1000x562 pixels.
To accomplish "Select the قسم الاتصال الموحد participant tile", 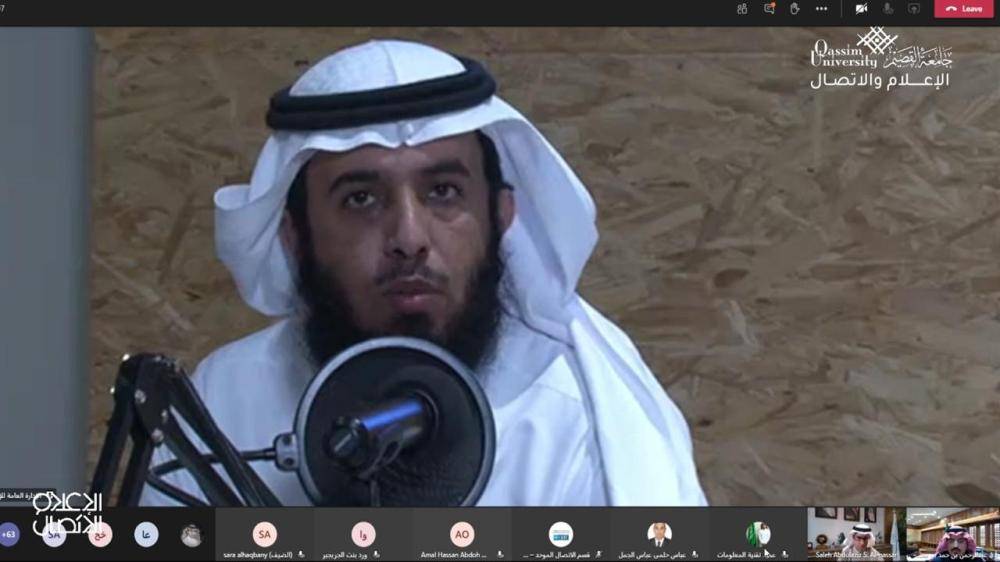I will click(x=561, y=534).
